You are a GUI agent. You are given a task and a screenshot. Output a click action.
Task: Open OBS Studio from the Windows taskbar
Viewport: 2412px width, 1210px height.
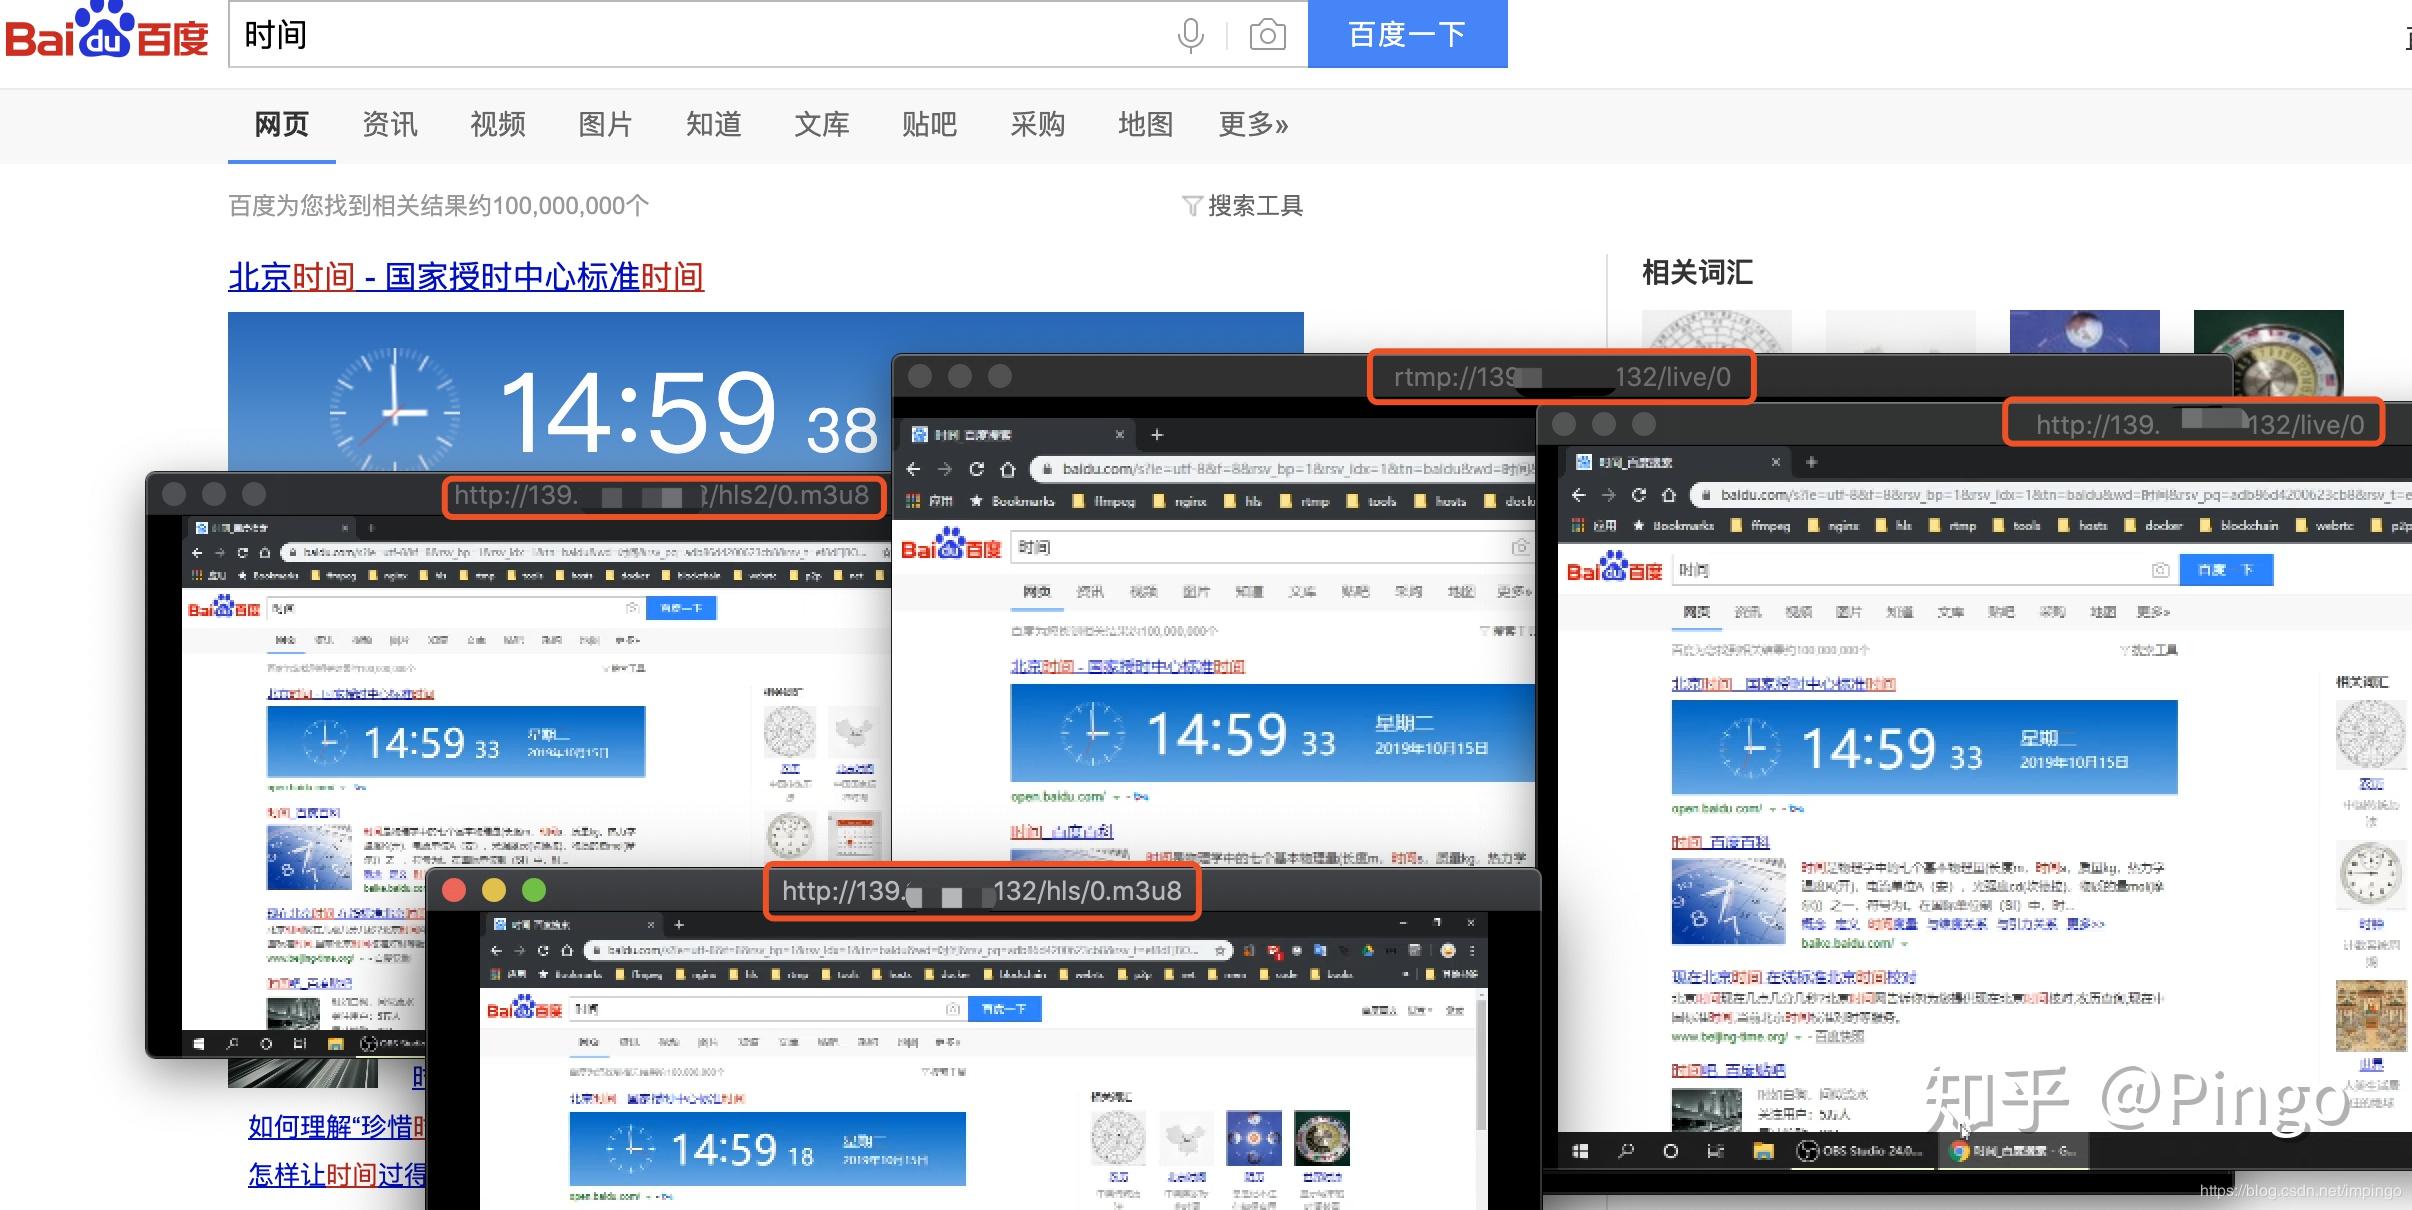(1858, 1151)
